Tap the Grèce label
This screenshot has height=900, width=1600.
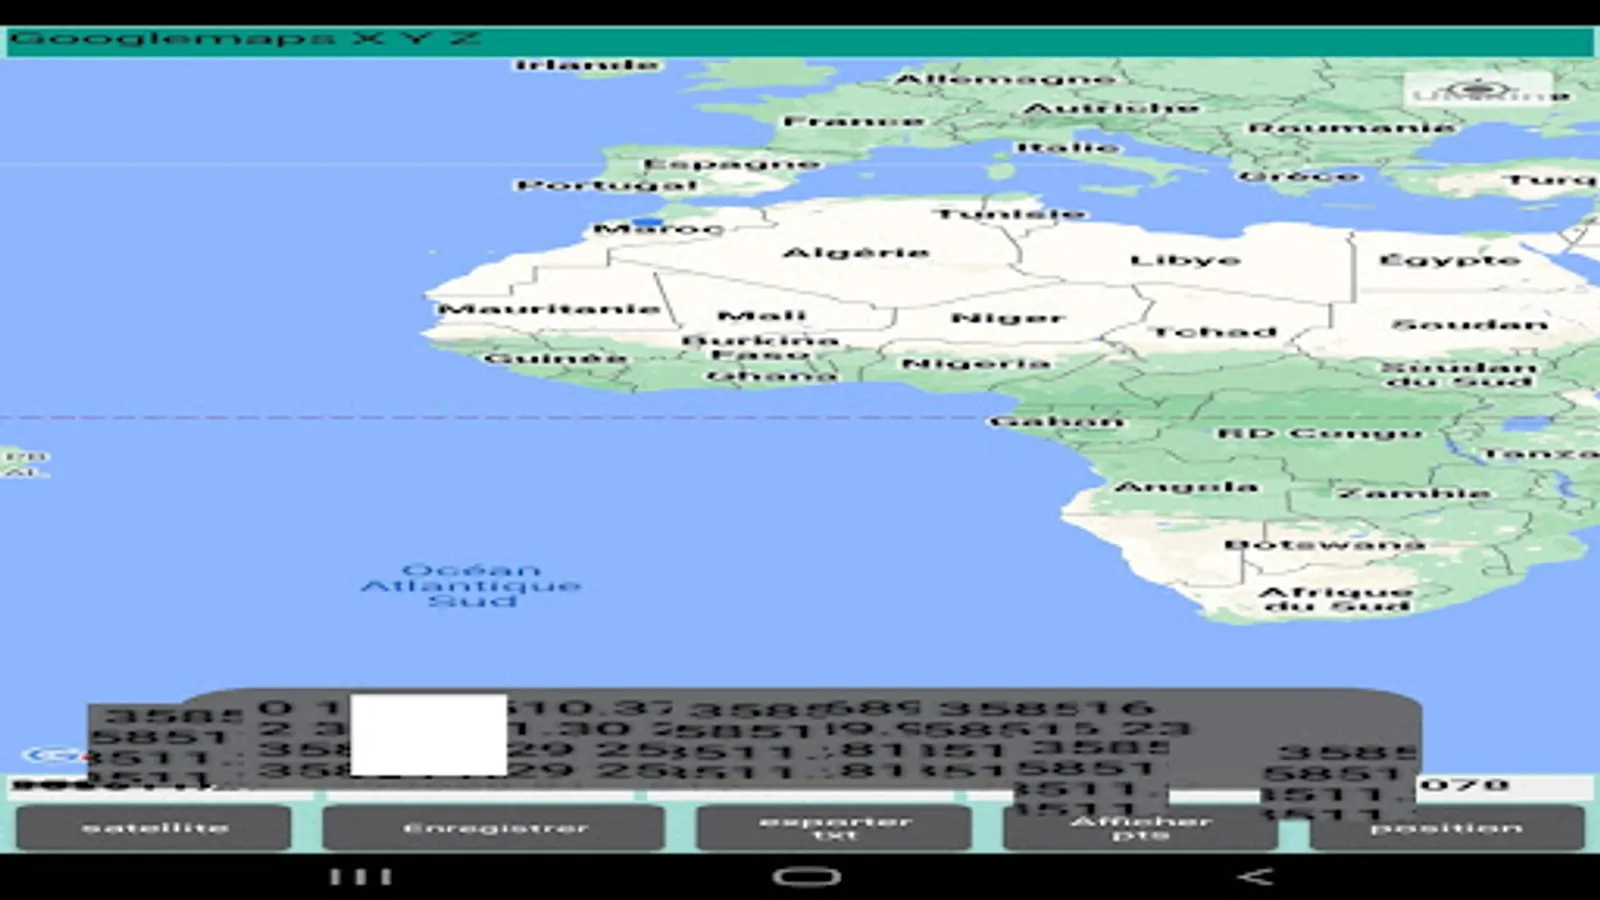1299,176
